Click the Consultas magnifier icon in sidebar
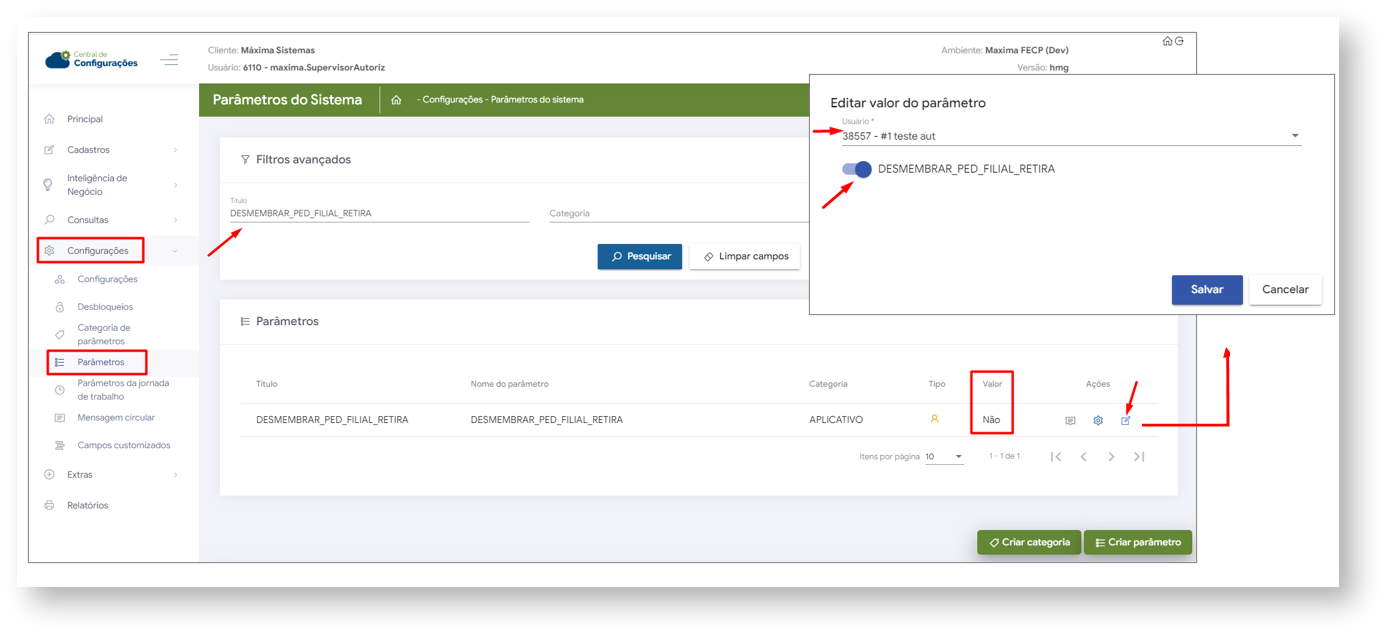 (49, 220)
